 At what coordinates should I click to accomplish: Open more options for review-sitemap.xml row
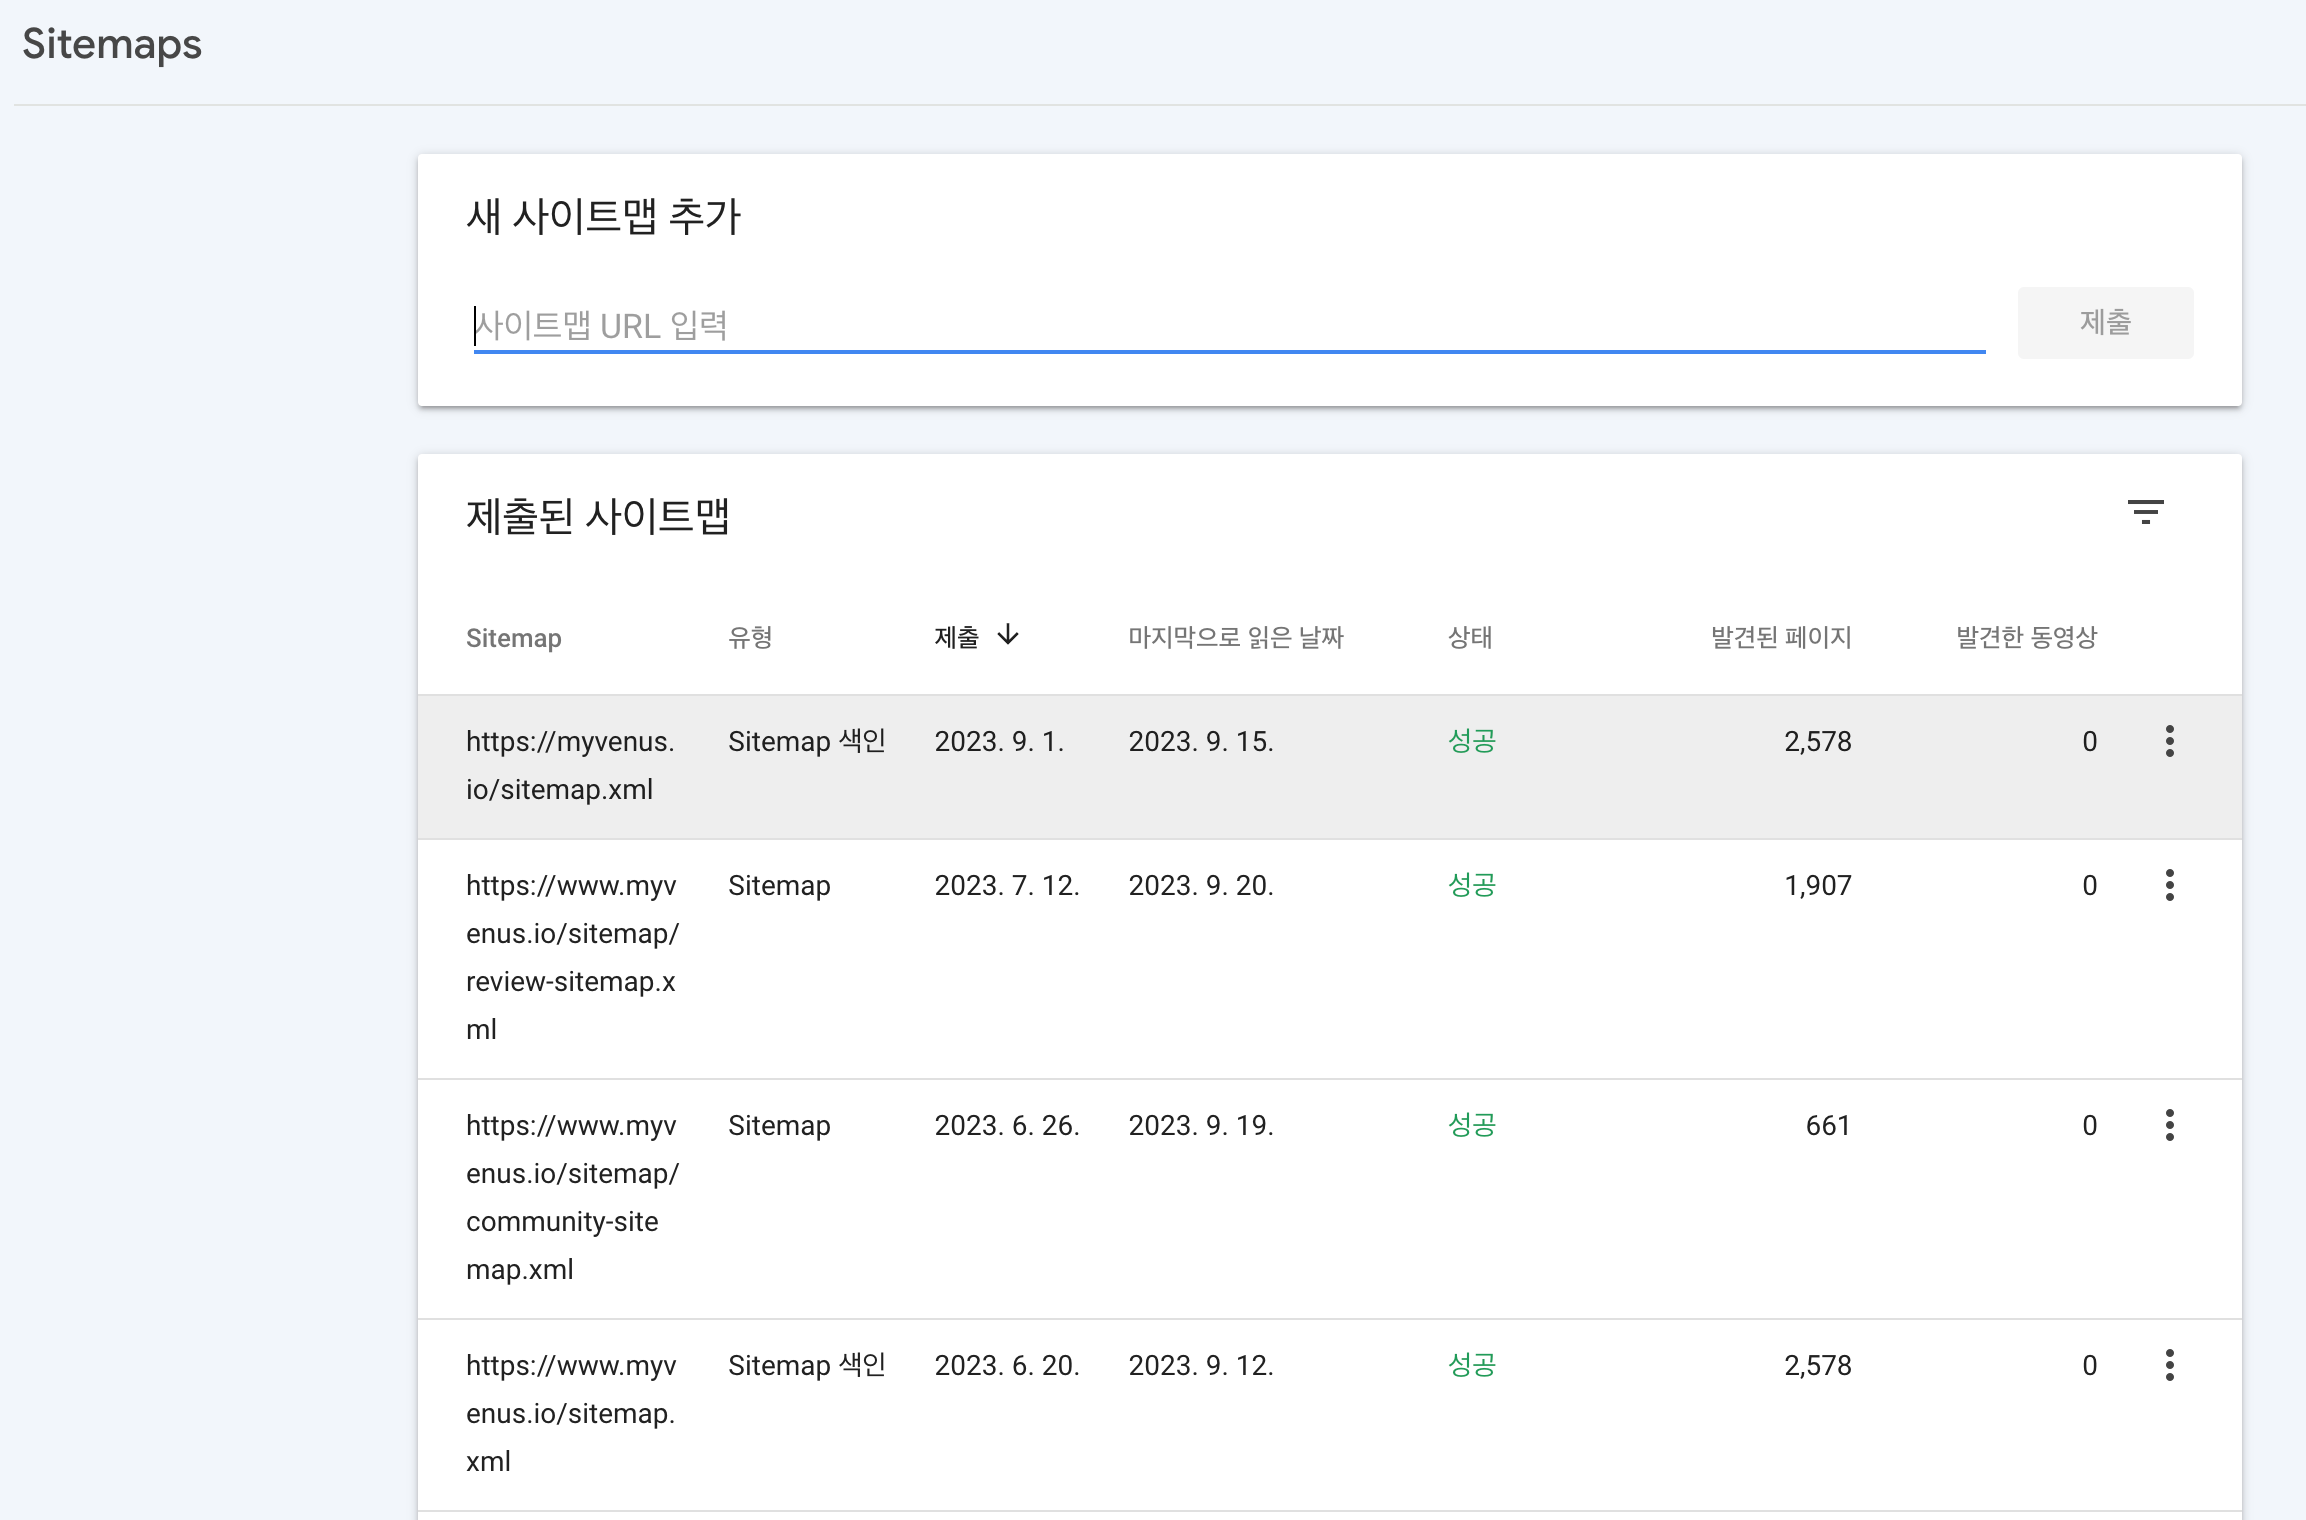click(2169, 885)
